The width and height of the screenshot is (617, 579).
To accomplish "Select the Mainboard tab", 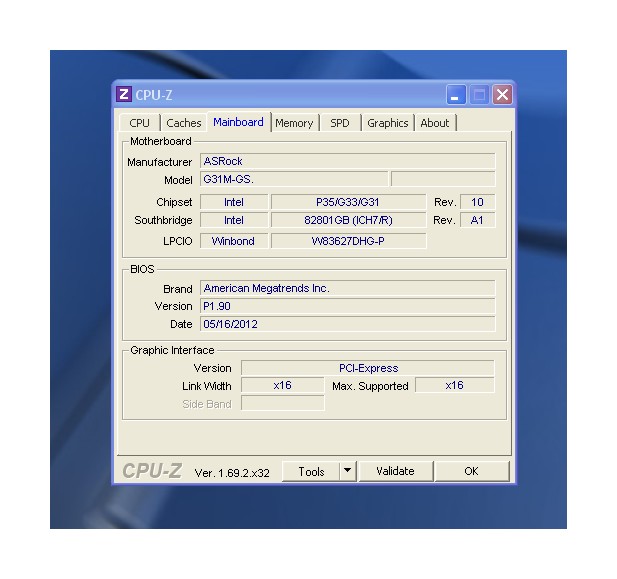I will pos(238,122).
